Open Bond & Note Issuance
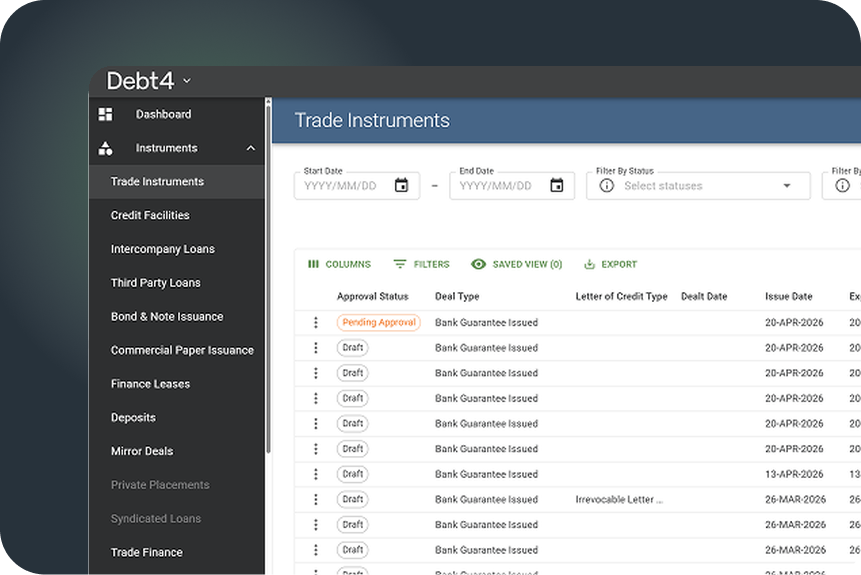861x575 pixels. click(x=177, y=316)
